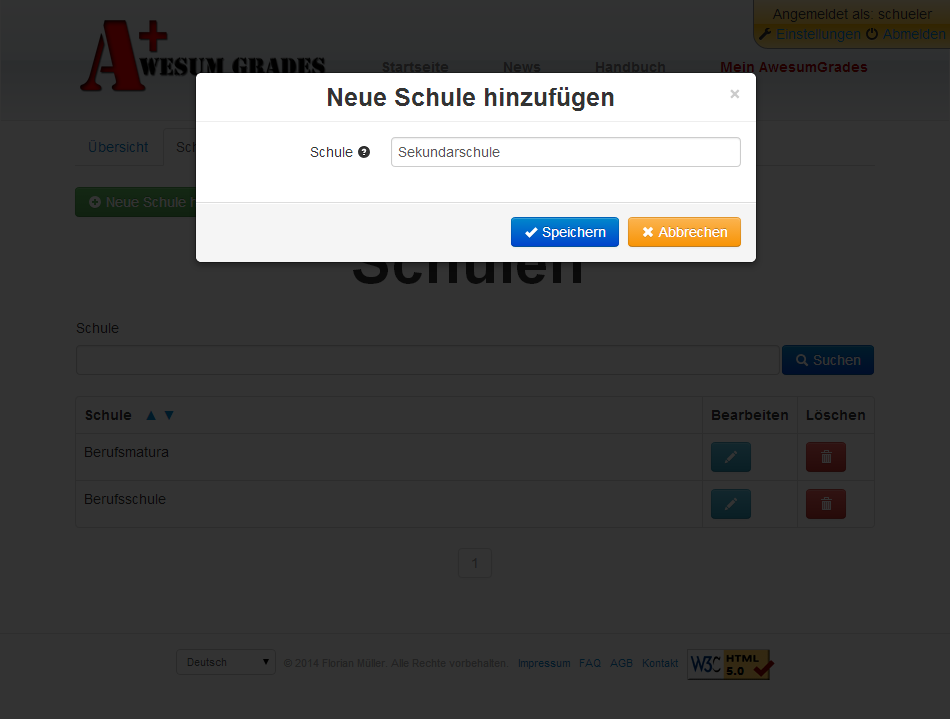Edit the Berufsschule entry
950x719 pixels.
tap(730, 504)
